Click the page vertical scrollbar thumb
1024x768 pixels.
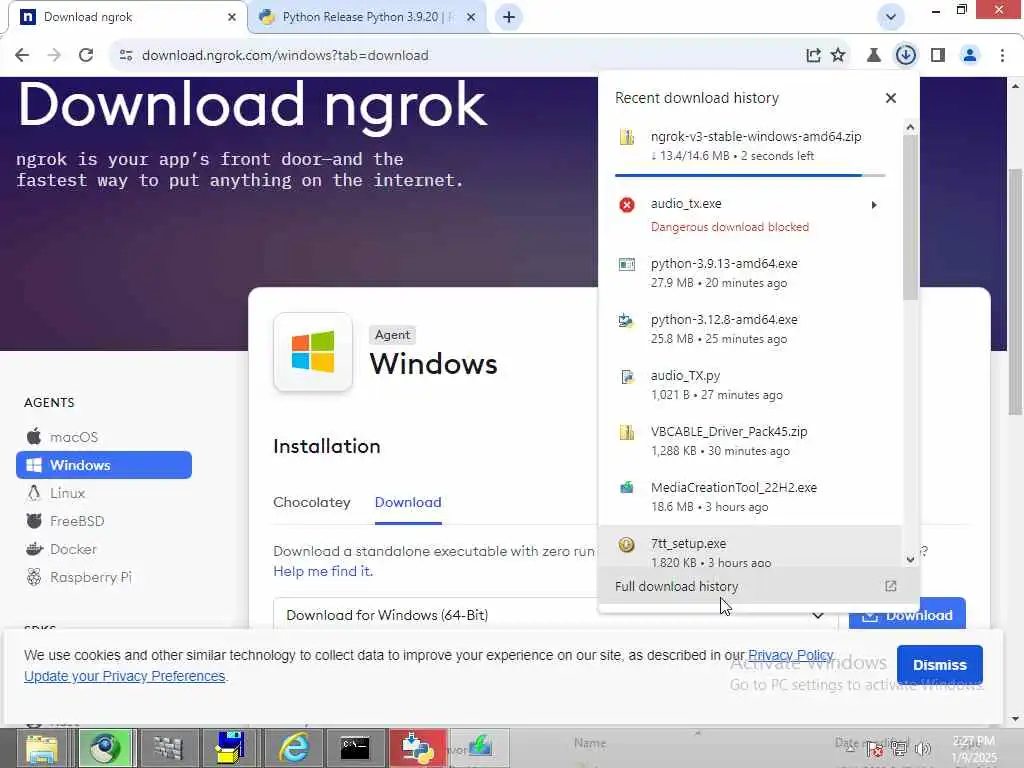[x=1015, y=291]
